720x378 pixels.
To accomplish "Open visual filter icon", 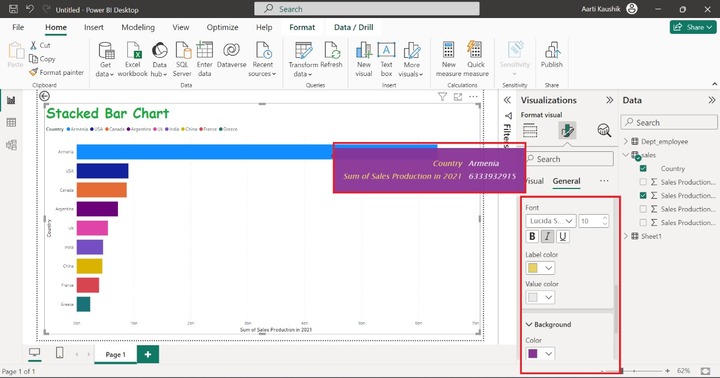I will pyautogui.click(x=442, y=96).
